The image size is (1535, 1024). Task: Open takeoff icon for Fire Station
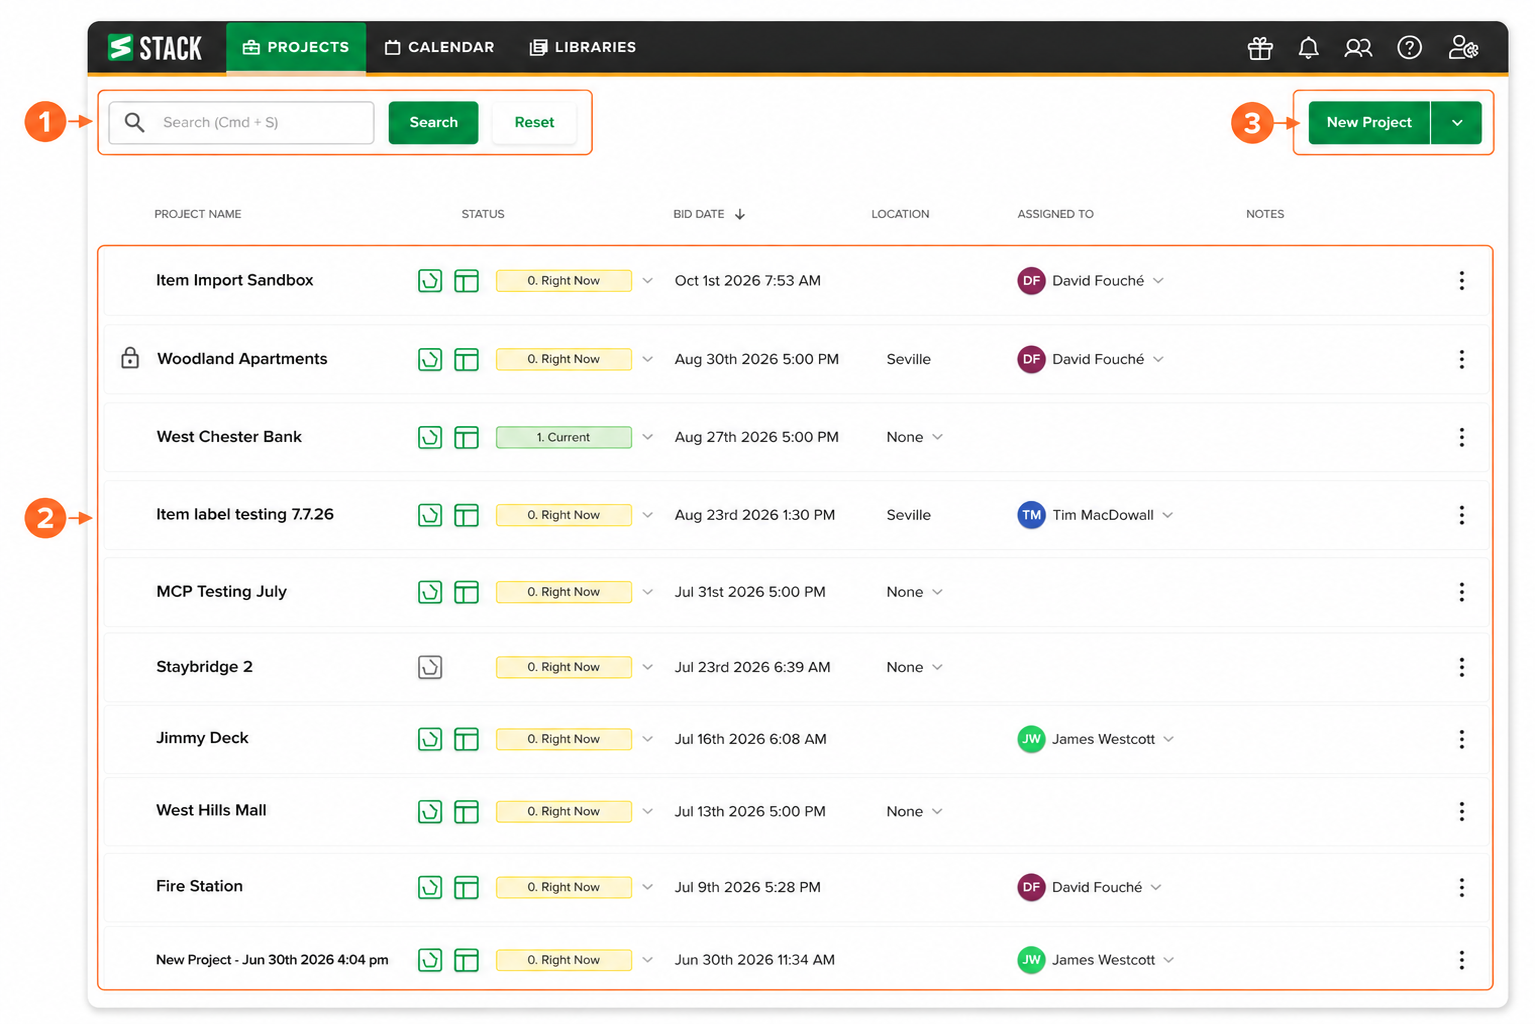tap(430, 887)
